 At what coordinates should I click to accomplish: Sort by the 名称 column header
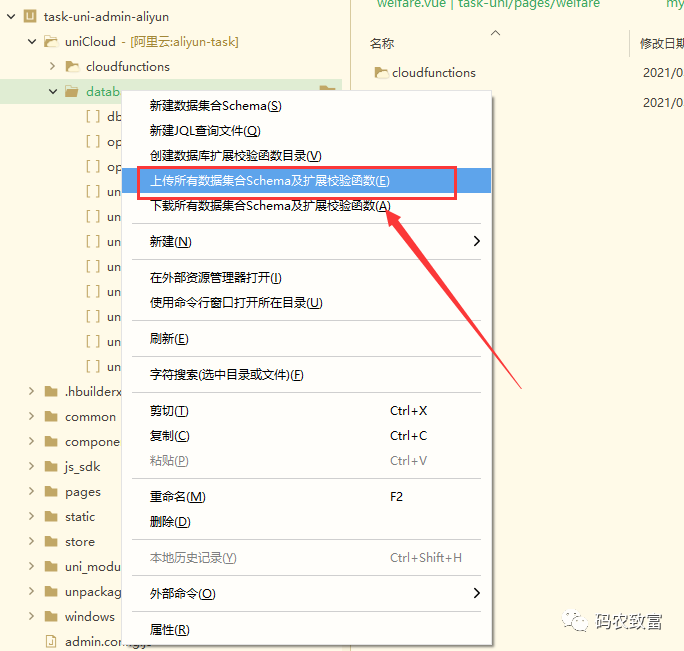click(x=382, y=44)
